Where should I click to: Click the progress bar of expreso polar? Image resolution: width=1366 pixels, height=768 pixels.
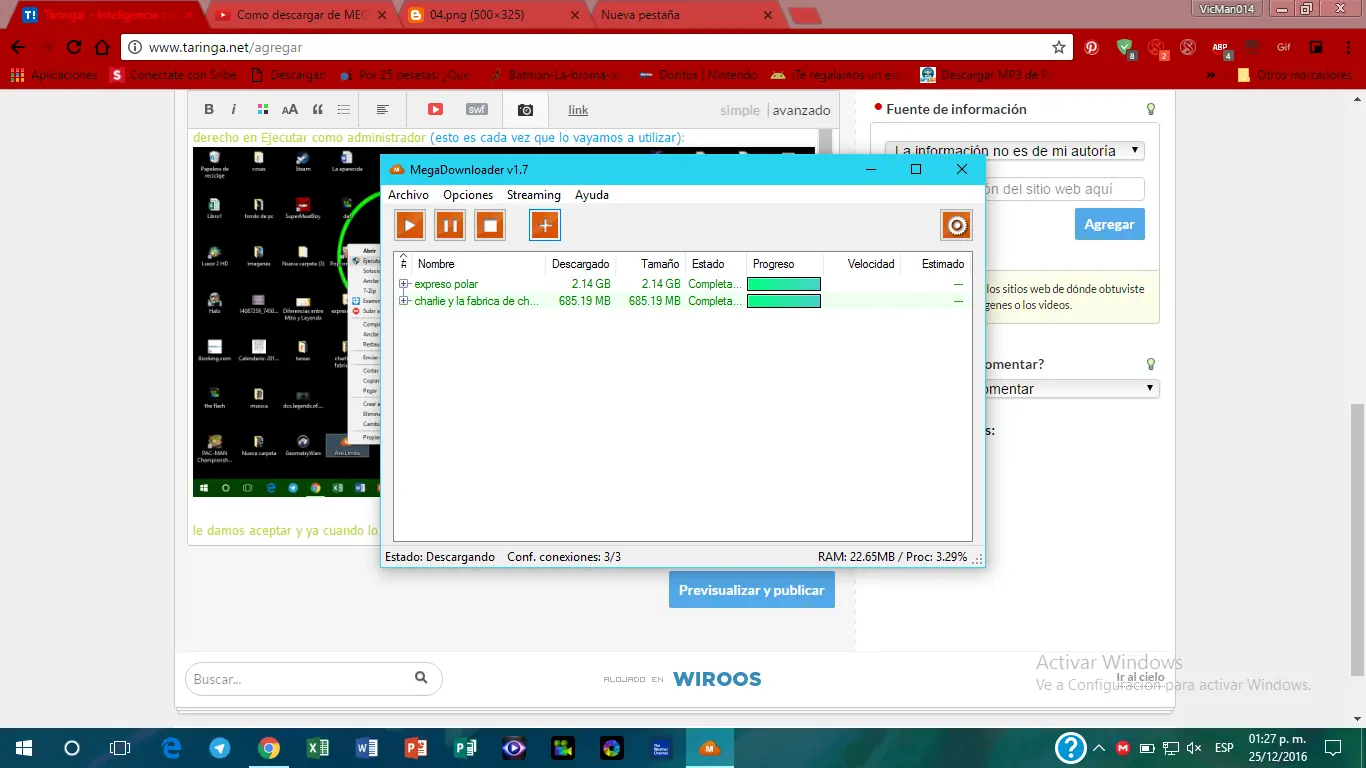[x=784, y=284]
